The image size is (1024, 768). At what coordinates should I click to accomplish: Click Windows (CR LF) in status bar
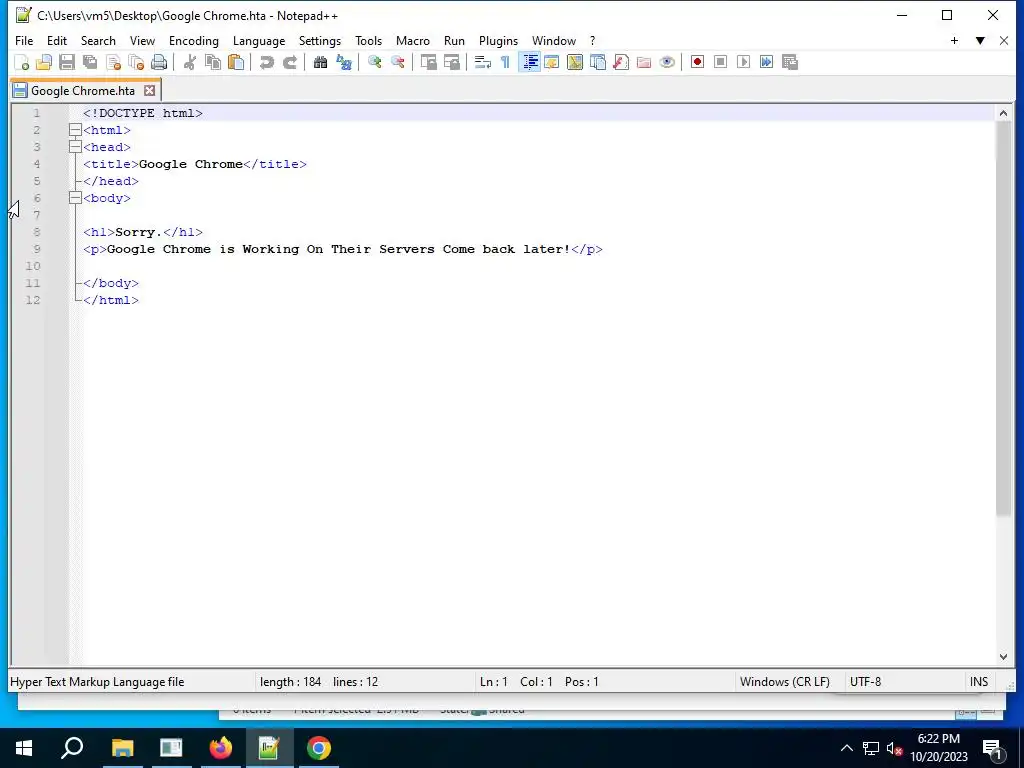[784, 682]
